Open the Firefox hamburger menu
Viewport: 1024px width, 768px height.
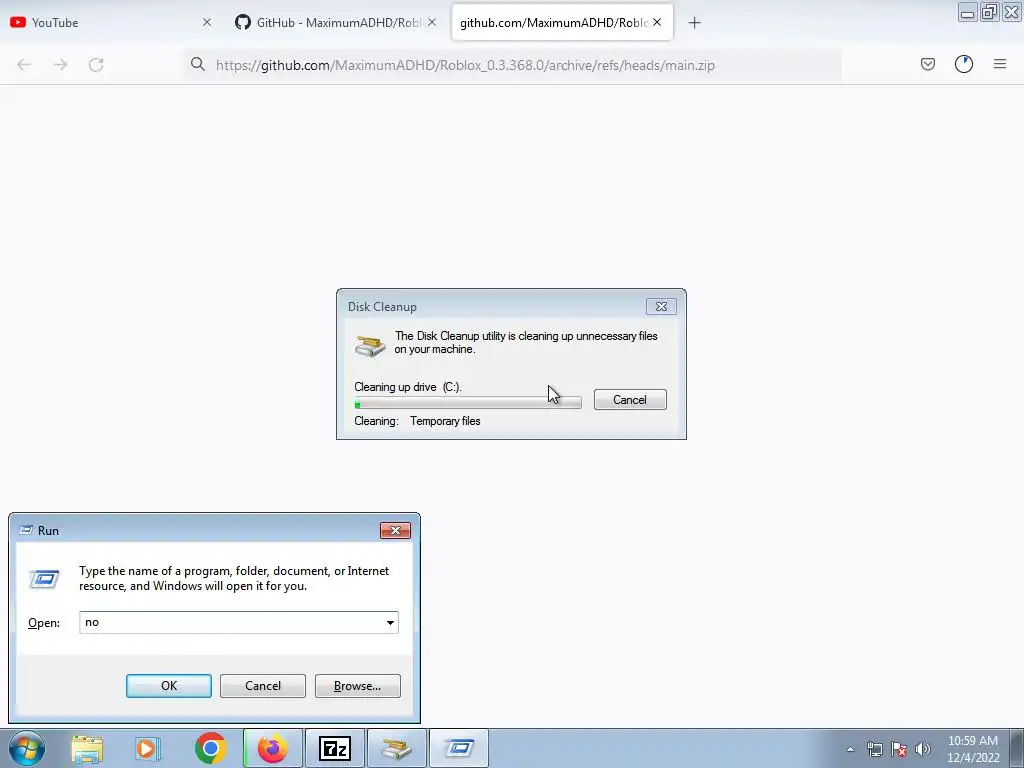pos(1000,64)
